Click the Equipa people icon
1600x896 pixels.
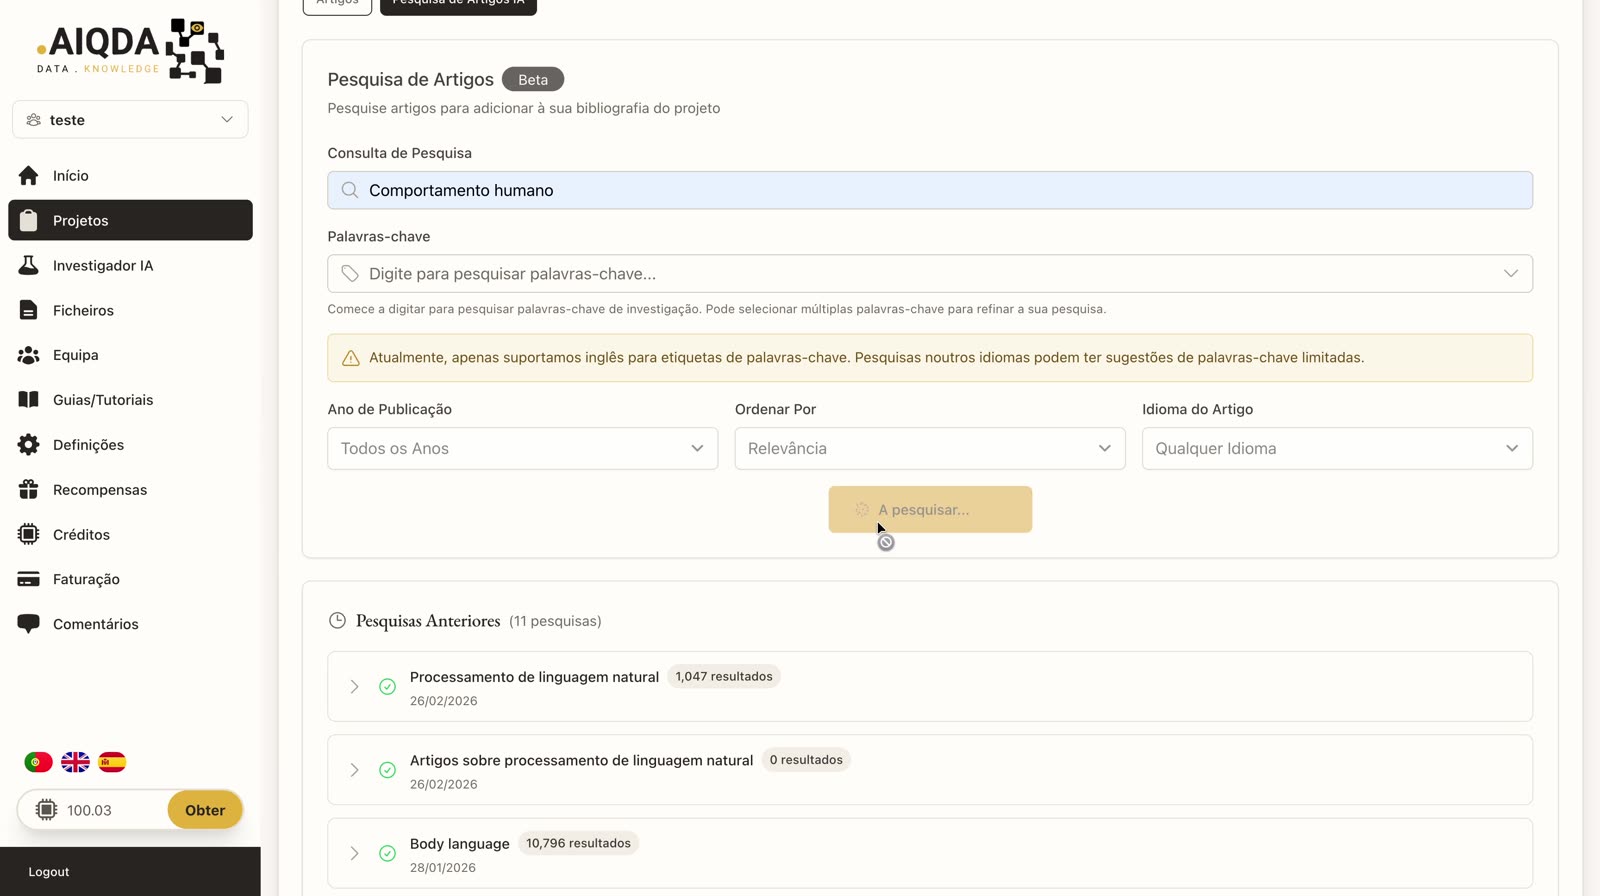(x=28, y=355)
